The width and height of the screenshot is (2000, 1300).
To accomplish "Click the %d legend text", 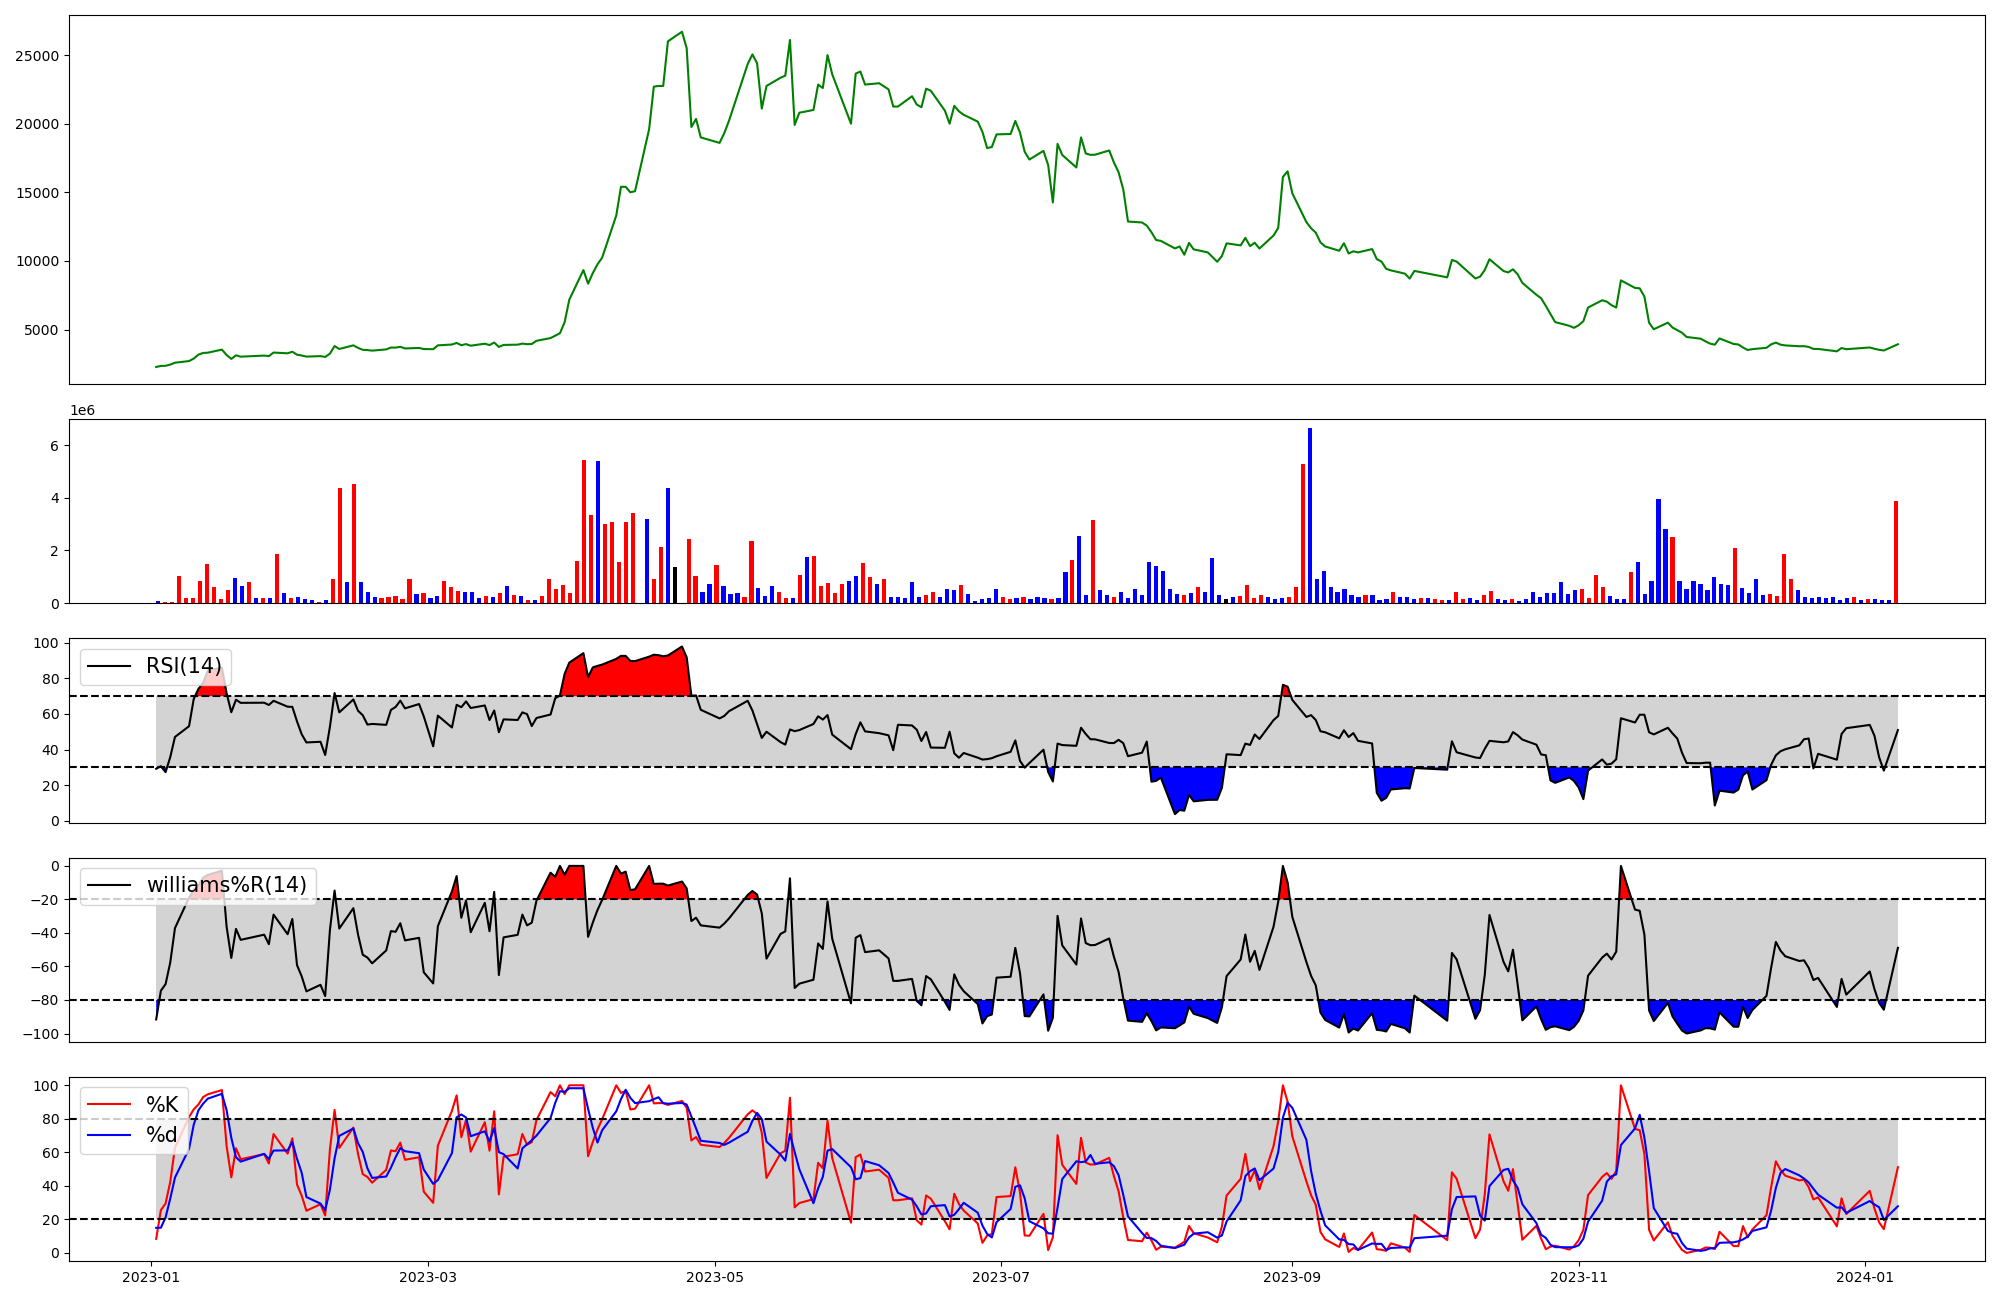I will tap(162, 1135).
